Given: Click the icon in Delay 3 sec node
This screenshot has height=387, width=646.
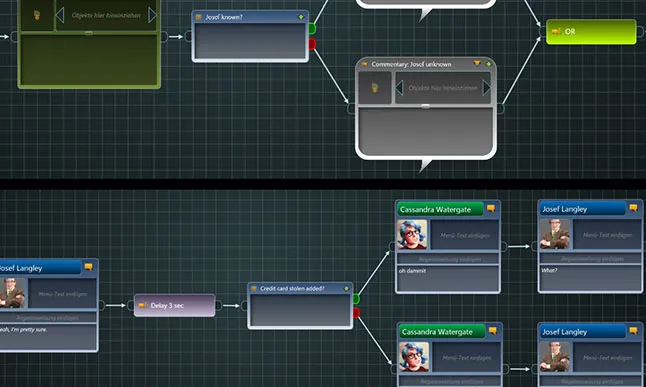Looking at the screenshot, I should (x=143, y=305).
